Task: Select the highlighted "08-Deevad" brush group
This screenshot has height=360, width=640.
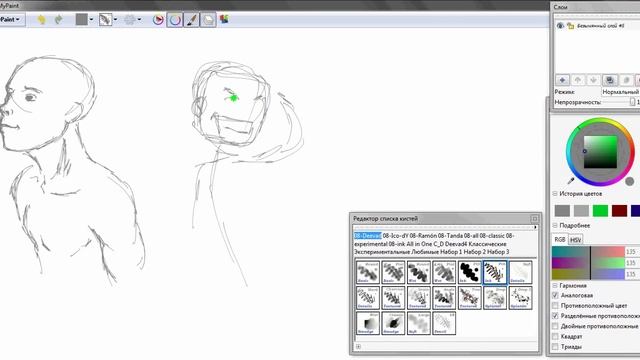Action: 367,236
